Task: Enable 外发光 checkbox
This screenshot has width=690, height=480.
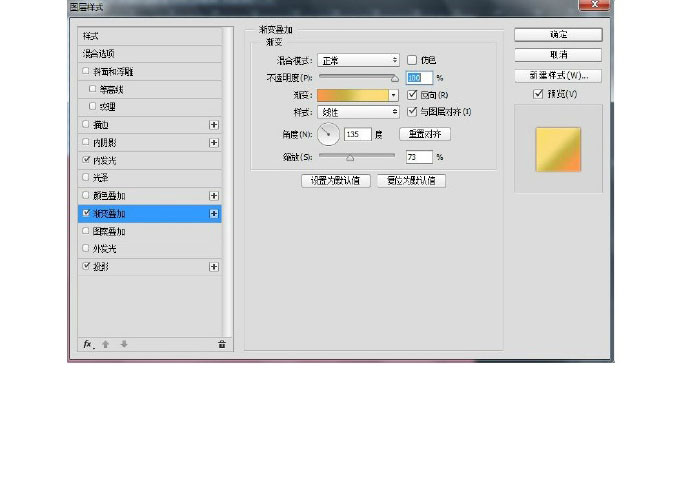Action: click(86, 248)
